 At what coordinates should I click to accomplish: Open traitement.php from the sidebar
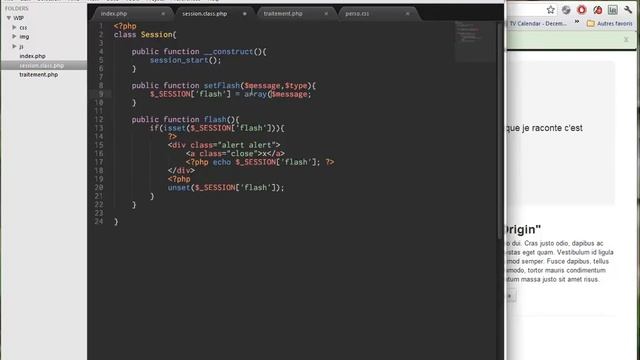point(39,75)
